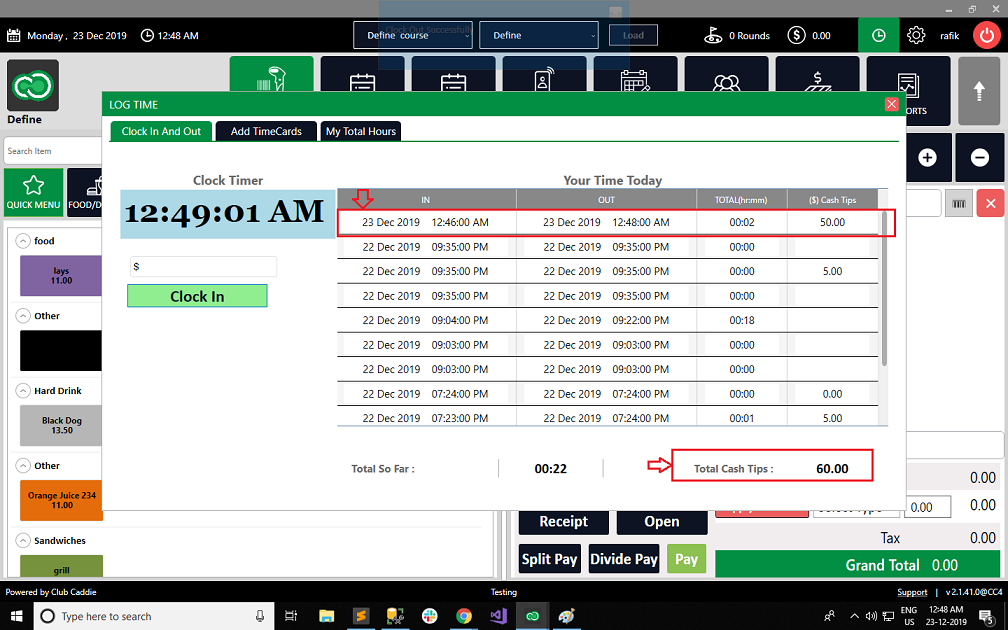Image resolution: width=1008 pixels, height=630 pixels.
Task: Click the dollar sign balance icon
Action: (x=796, y=35)
